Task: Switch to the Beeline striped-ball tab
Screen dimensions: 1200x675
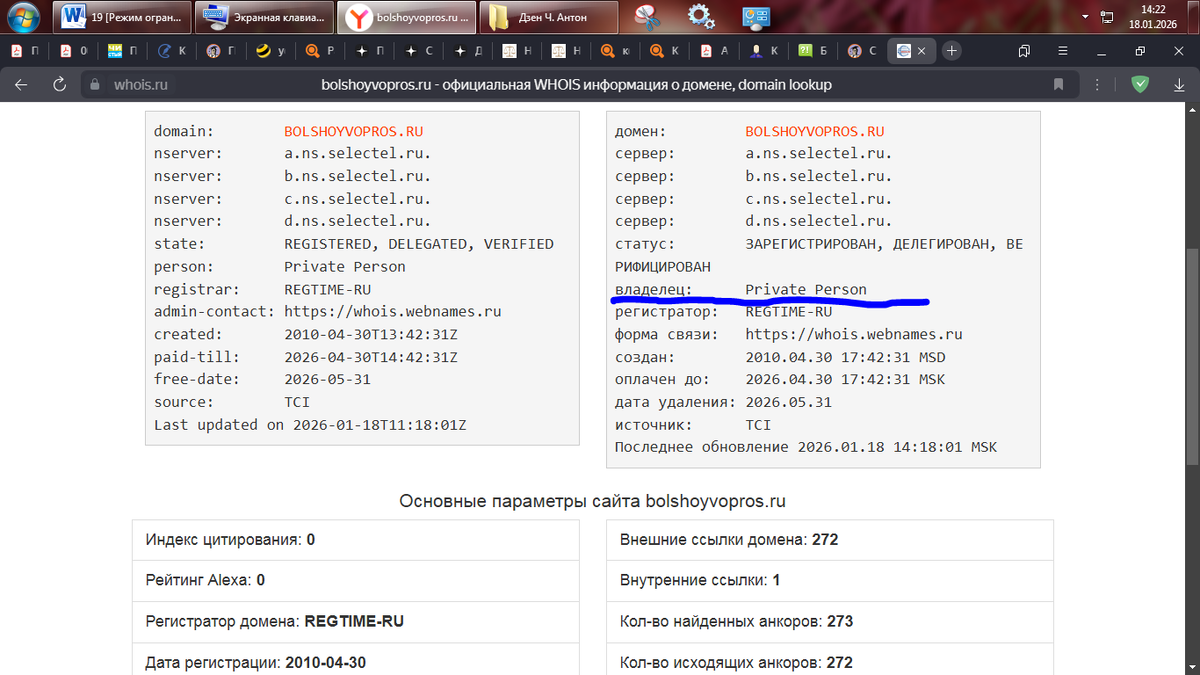Action: click(x=270, y=50)
